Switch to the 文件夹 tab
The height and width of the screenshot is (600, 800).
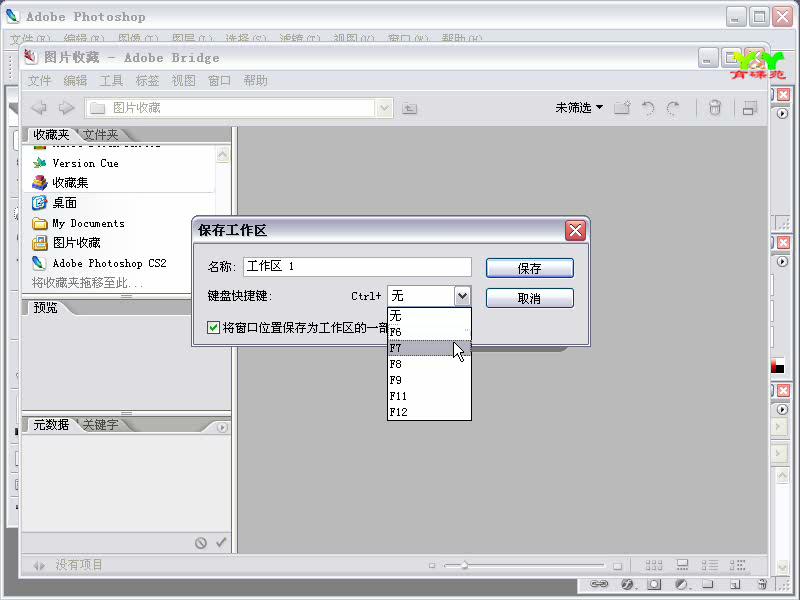[101, 135]
